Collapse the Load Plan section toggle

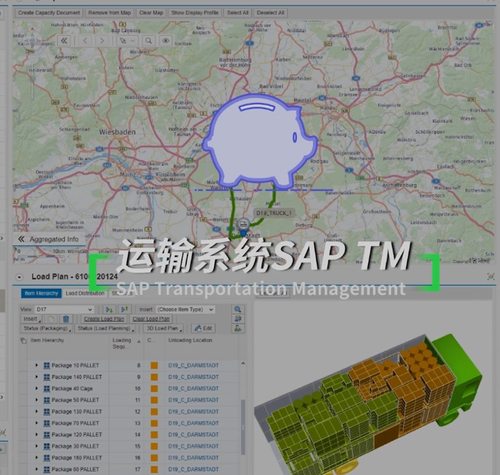coord(20,277)
